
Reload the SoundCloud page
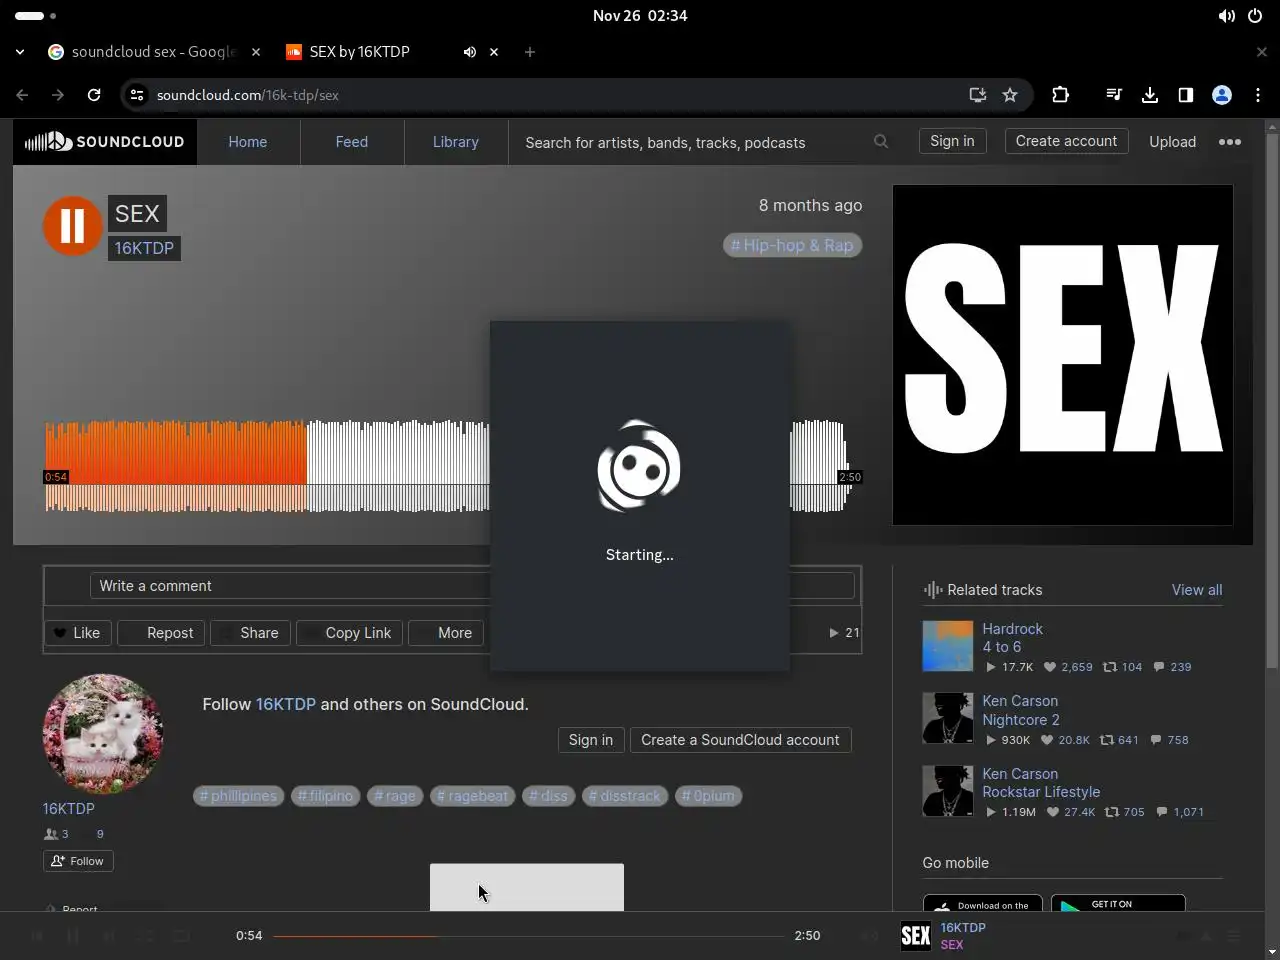pos(94,95)
